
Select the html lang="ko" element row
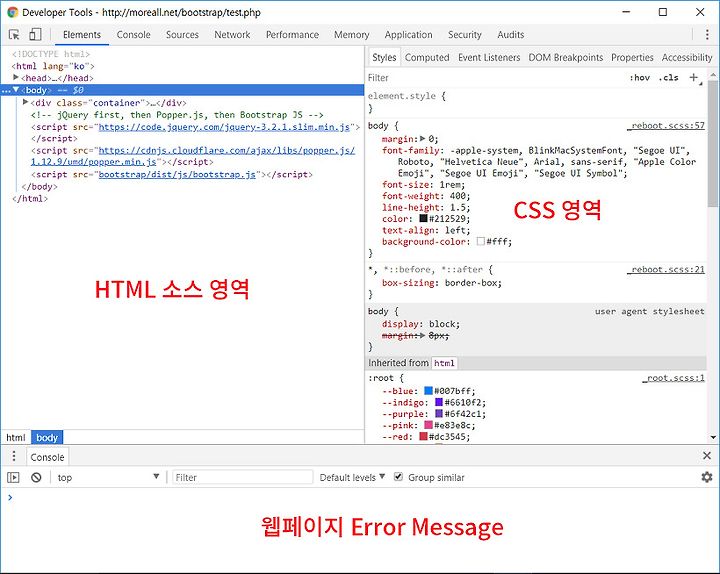click(53, 66)
